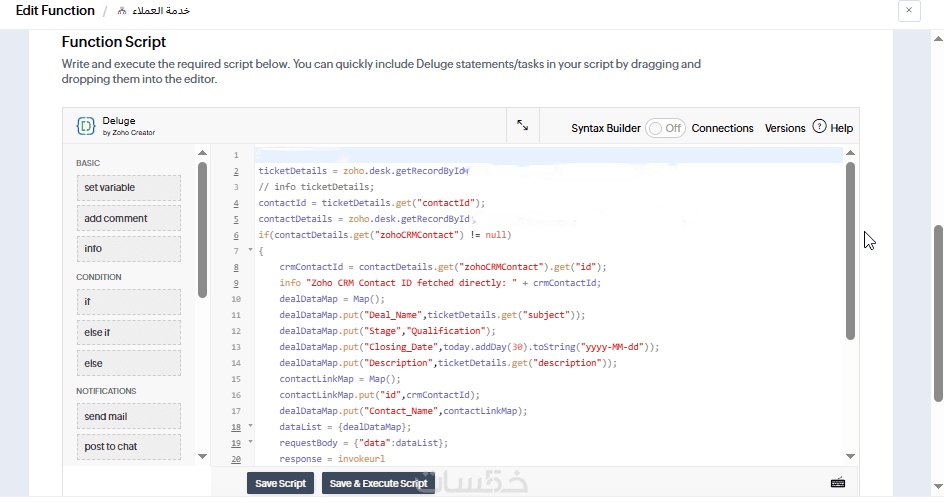Fold the code at line 18

coord(250,427)
